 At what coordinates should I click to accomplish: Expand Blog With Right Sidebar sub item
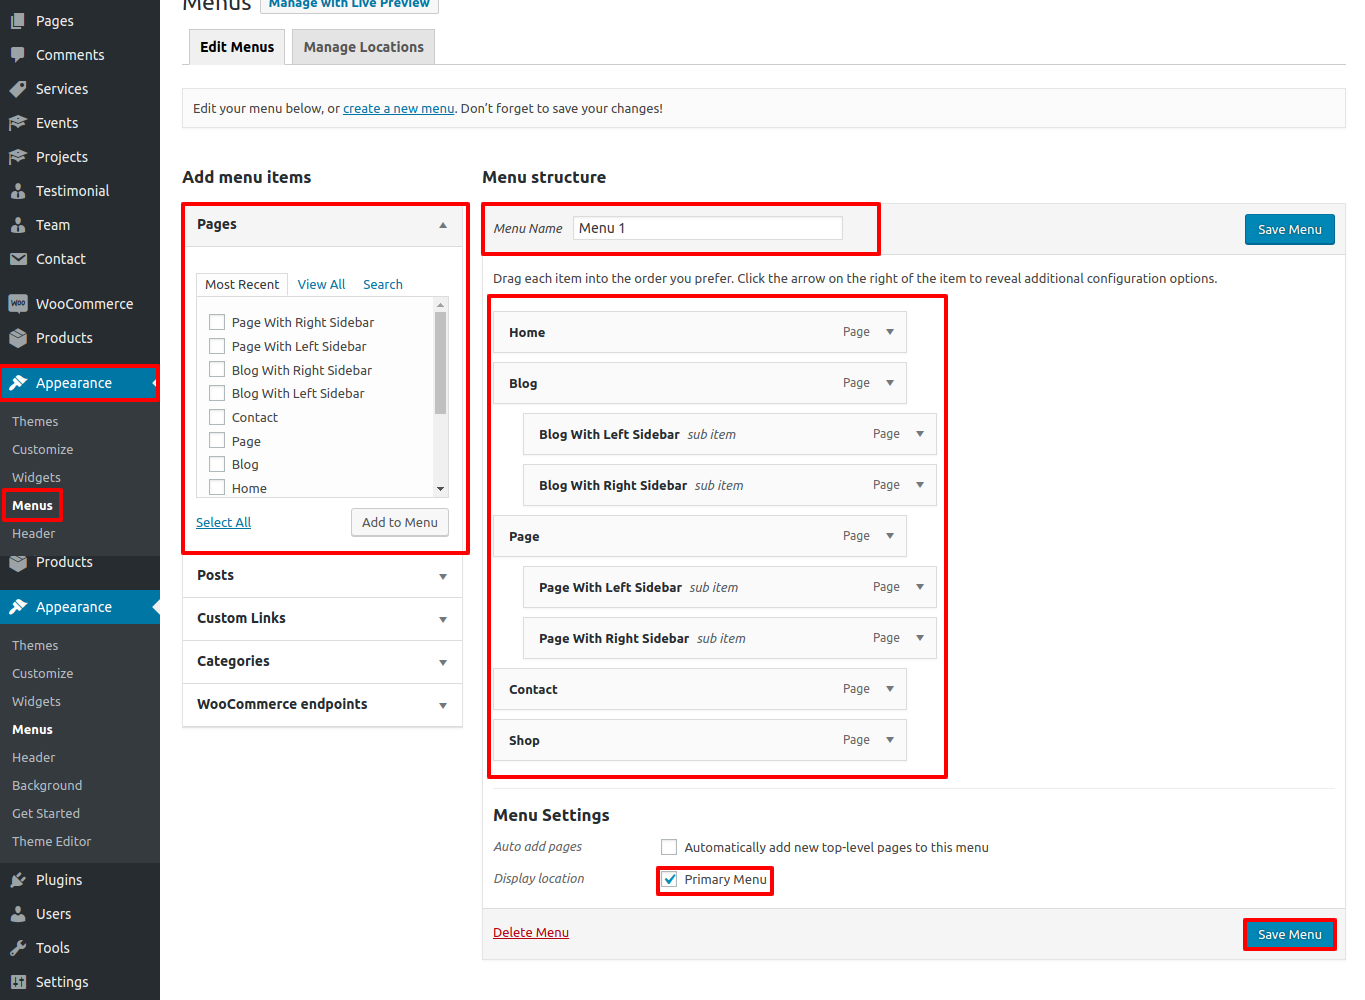click(920, 485)
